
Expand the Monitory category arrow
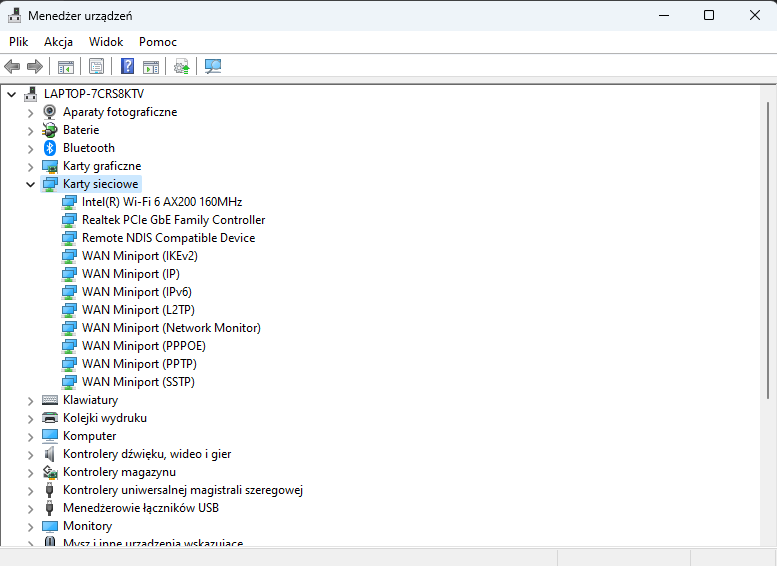click(x=31, y=527)
